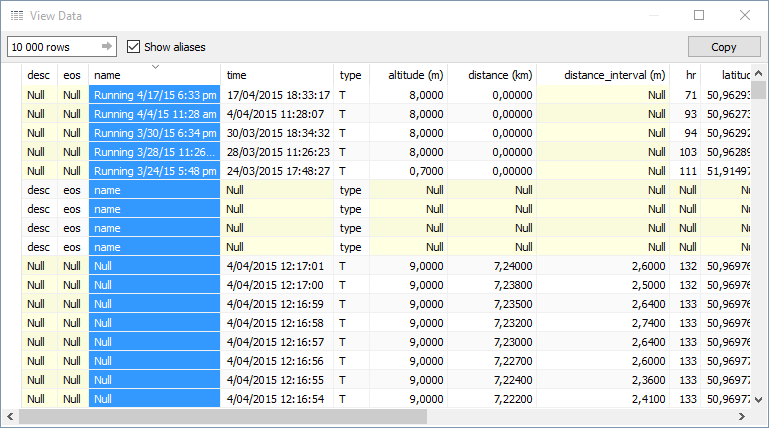
Task: Click distance_interval cell 2,7400
Action: pyautogui.click(x=603, y=323)
